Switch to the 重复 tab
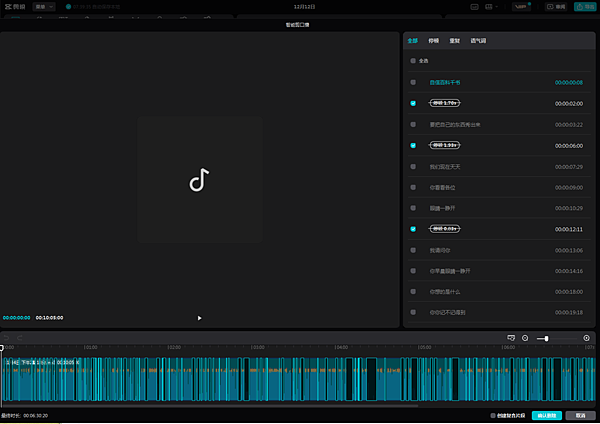The height and width of the screenshot is (424, 600). click(x=453, y=42)
